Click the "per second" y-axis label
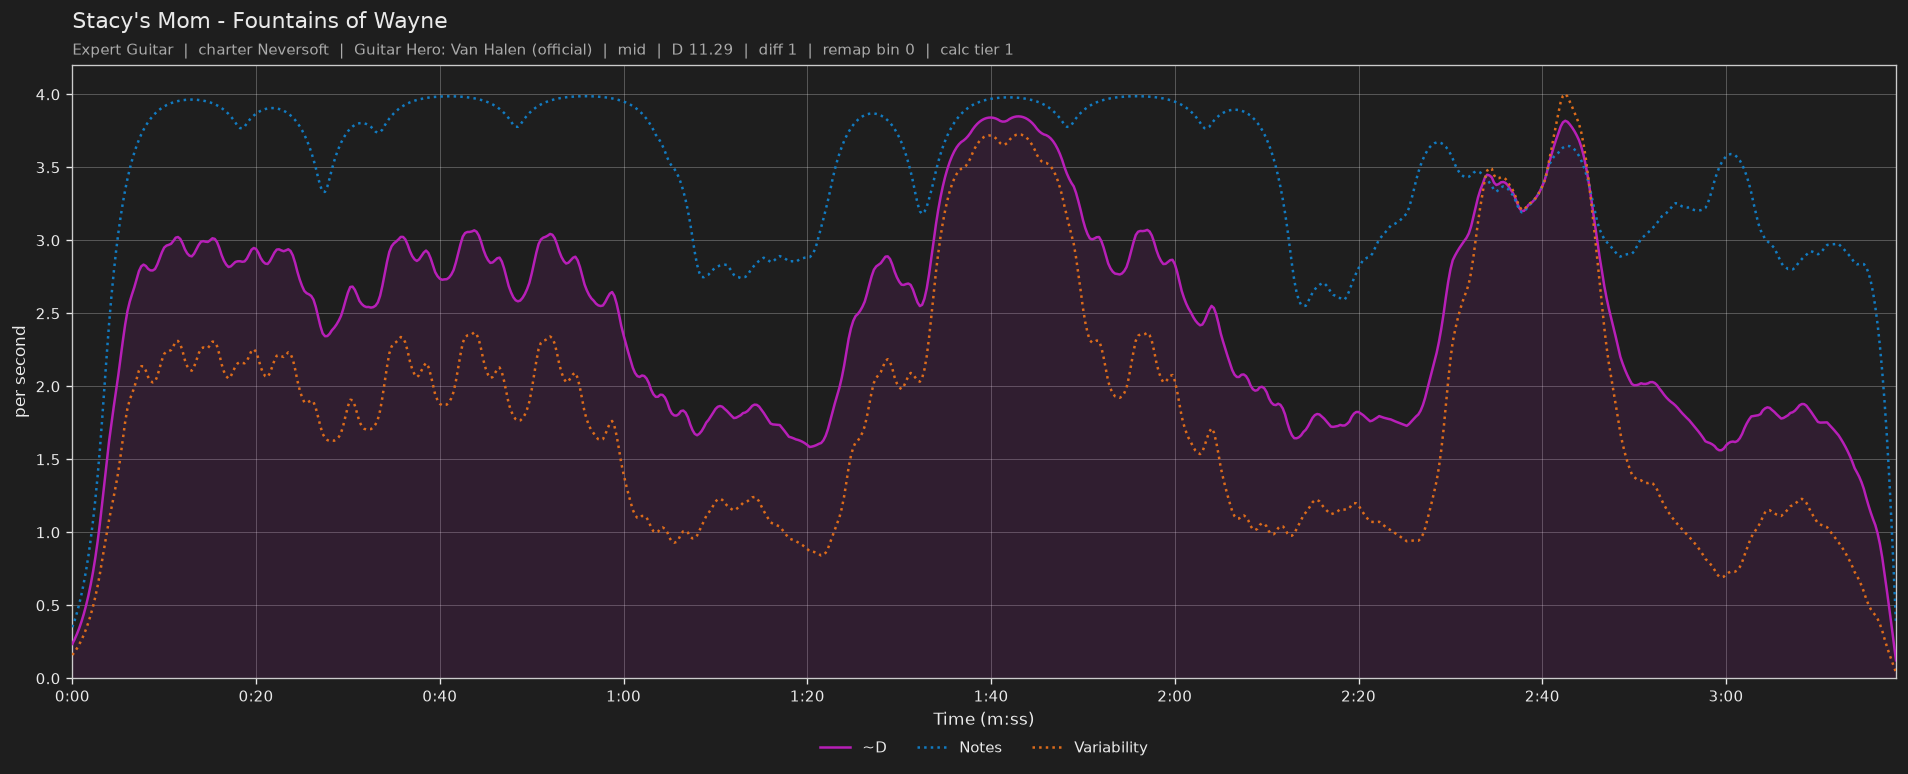1908x774 pixels. coord(20,372)
